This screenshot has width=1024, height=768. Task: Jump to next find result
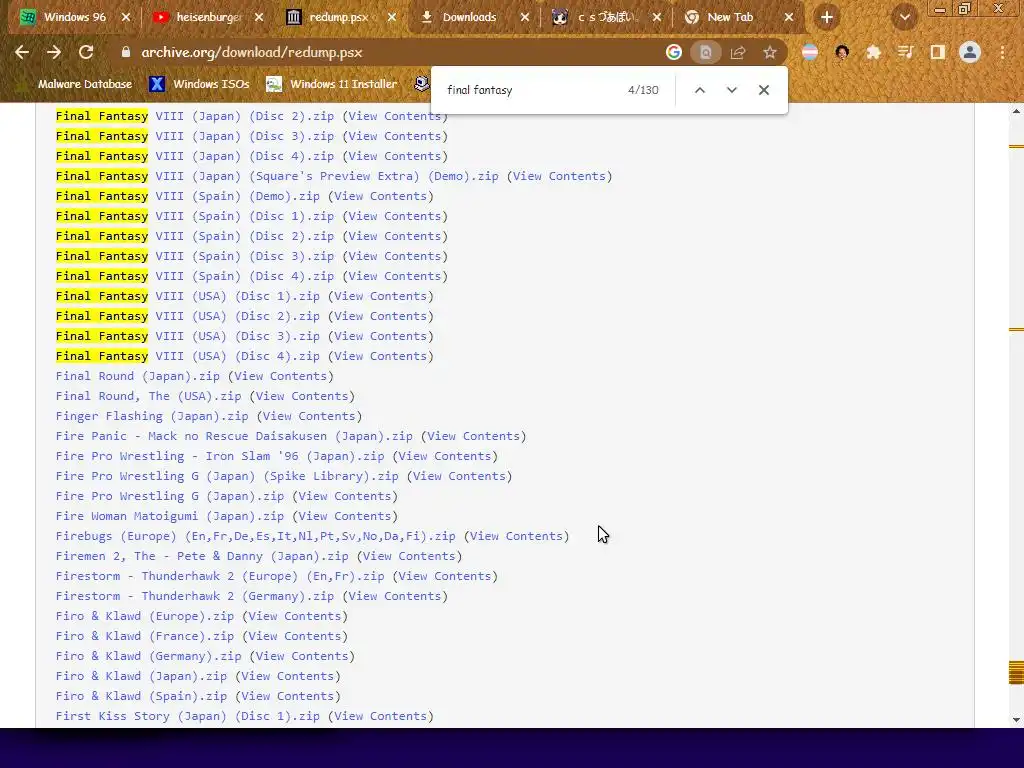731,90
